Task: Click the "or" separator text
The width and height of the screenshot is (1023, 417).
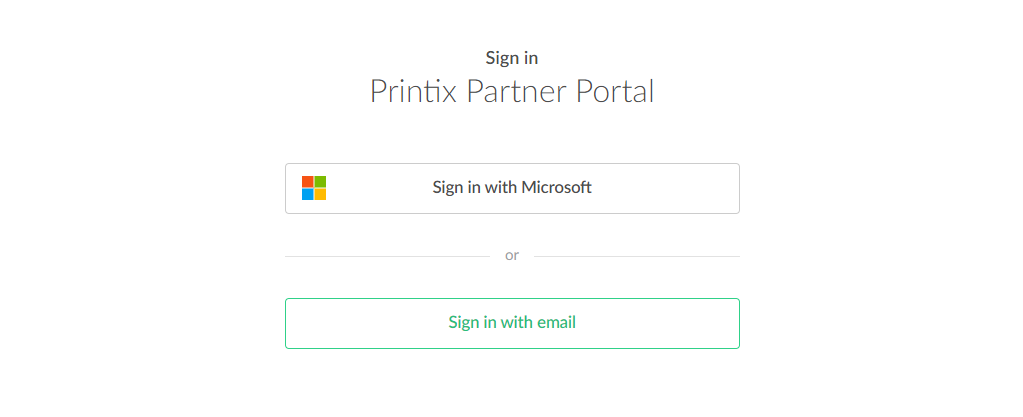Action: [512, 256]
